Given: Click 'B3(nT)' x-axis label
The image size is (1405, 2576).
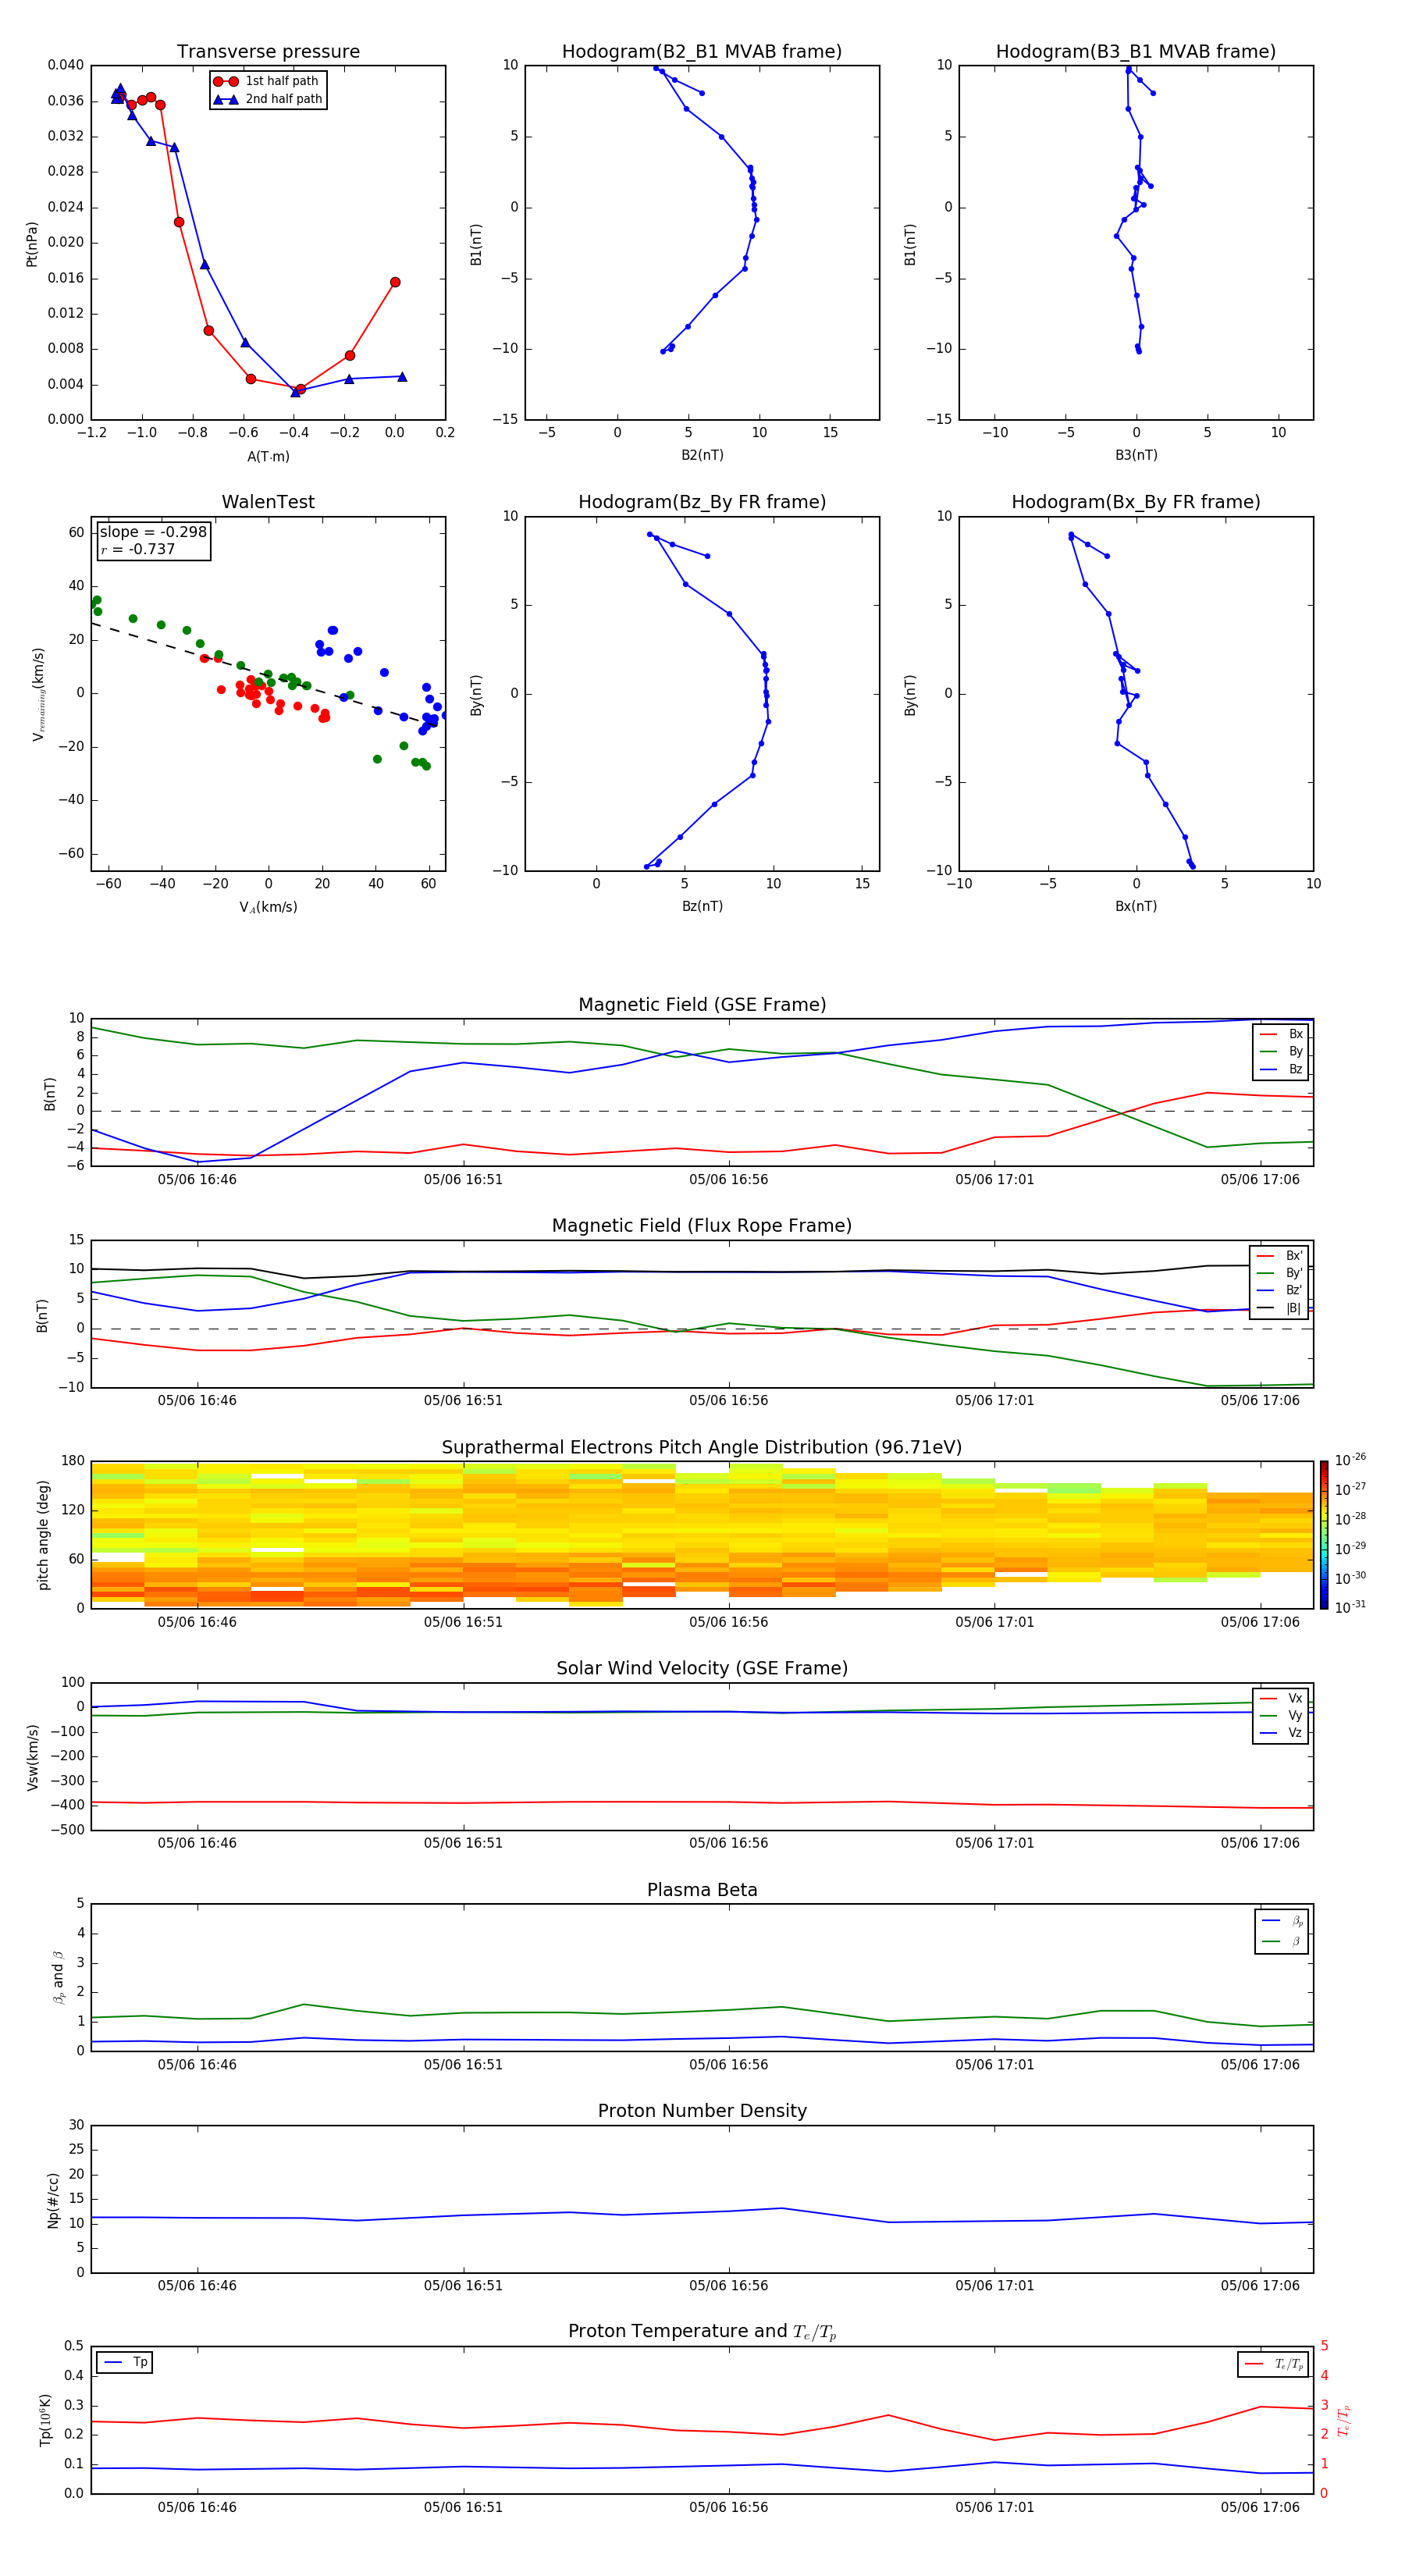Looking at the screenshot, I should pyautogui.click(x=1136, y=455).
